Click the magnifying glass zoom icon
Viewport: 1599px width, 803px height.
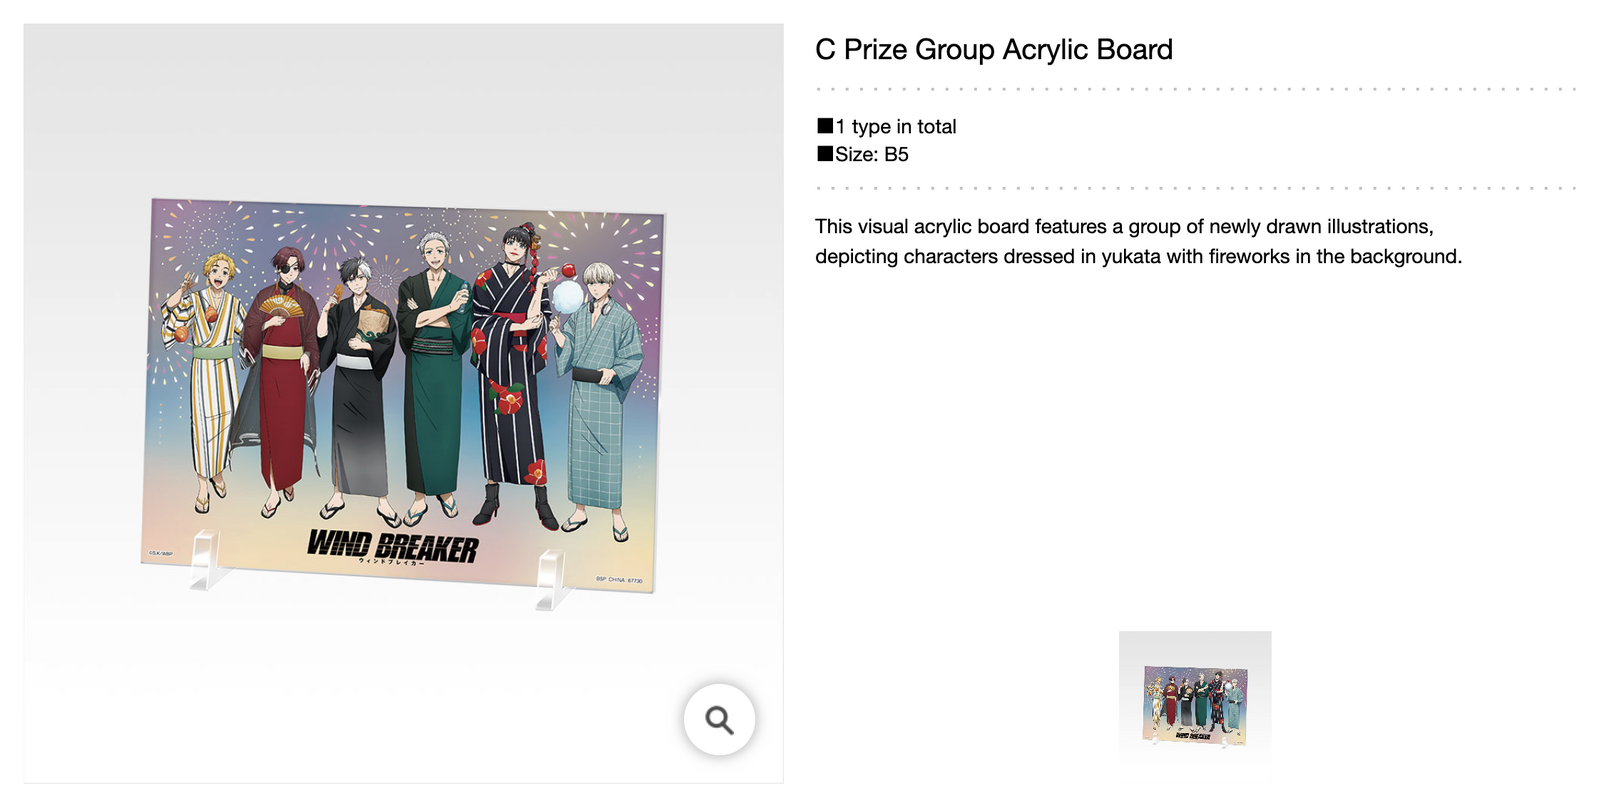coord(719,719)
